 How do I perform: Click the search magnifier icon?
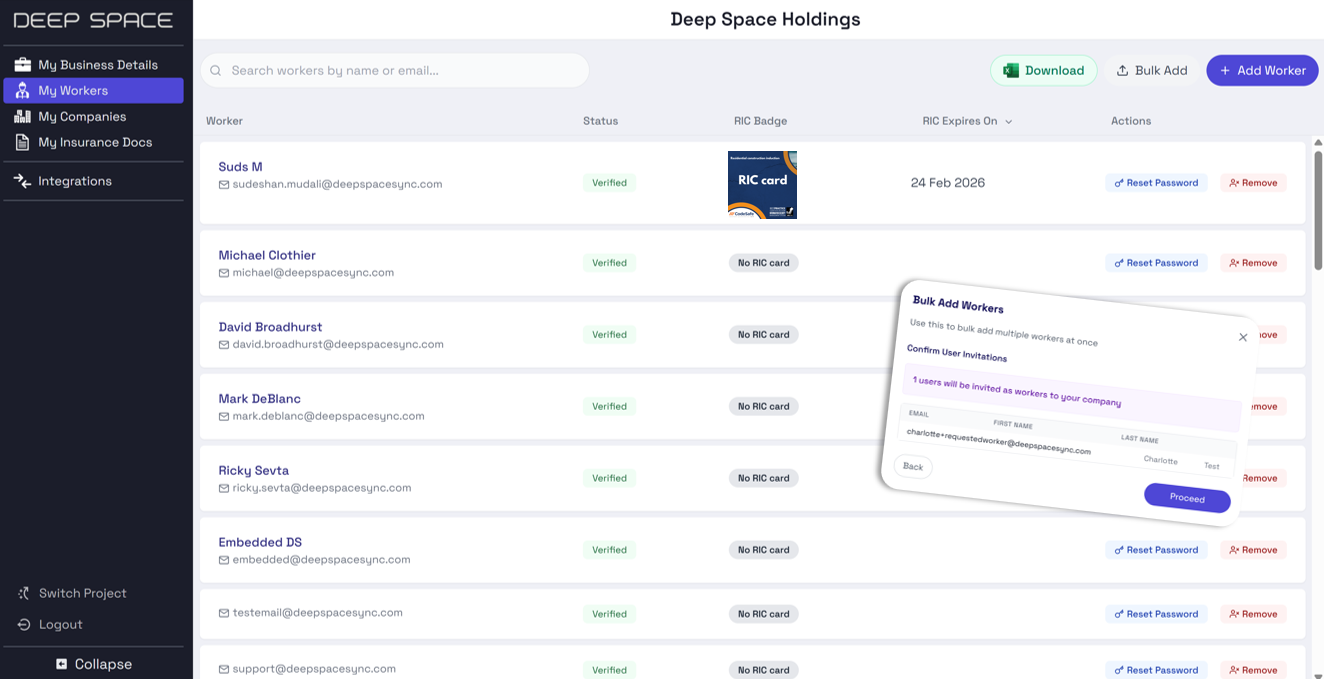tap(216, 71)
